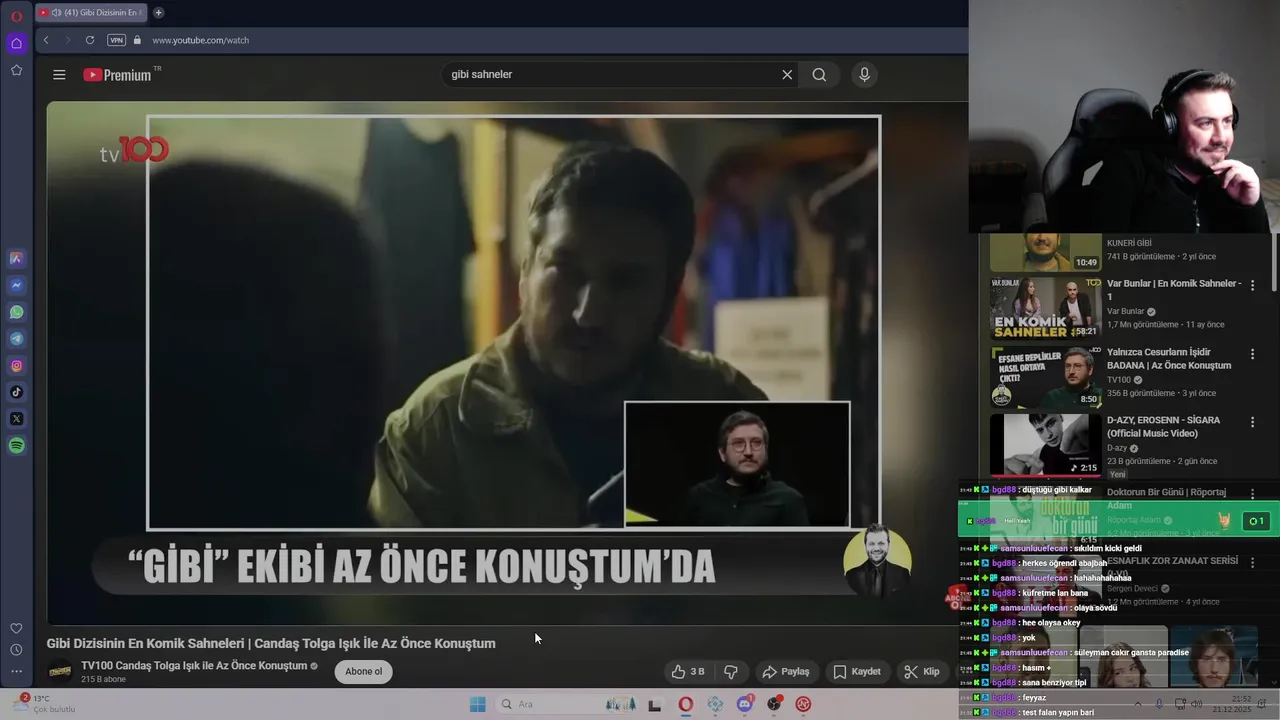Click the taskbar Ara search box
The width and height of the screenshot is (1280, 720).
click(x=565, y=704)
